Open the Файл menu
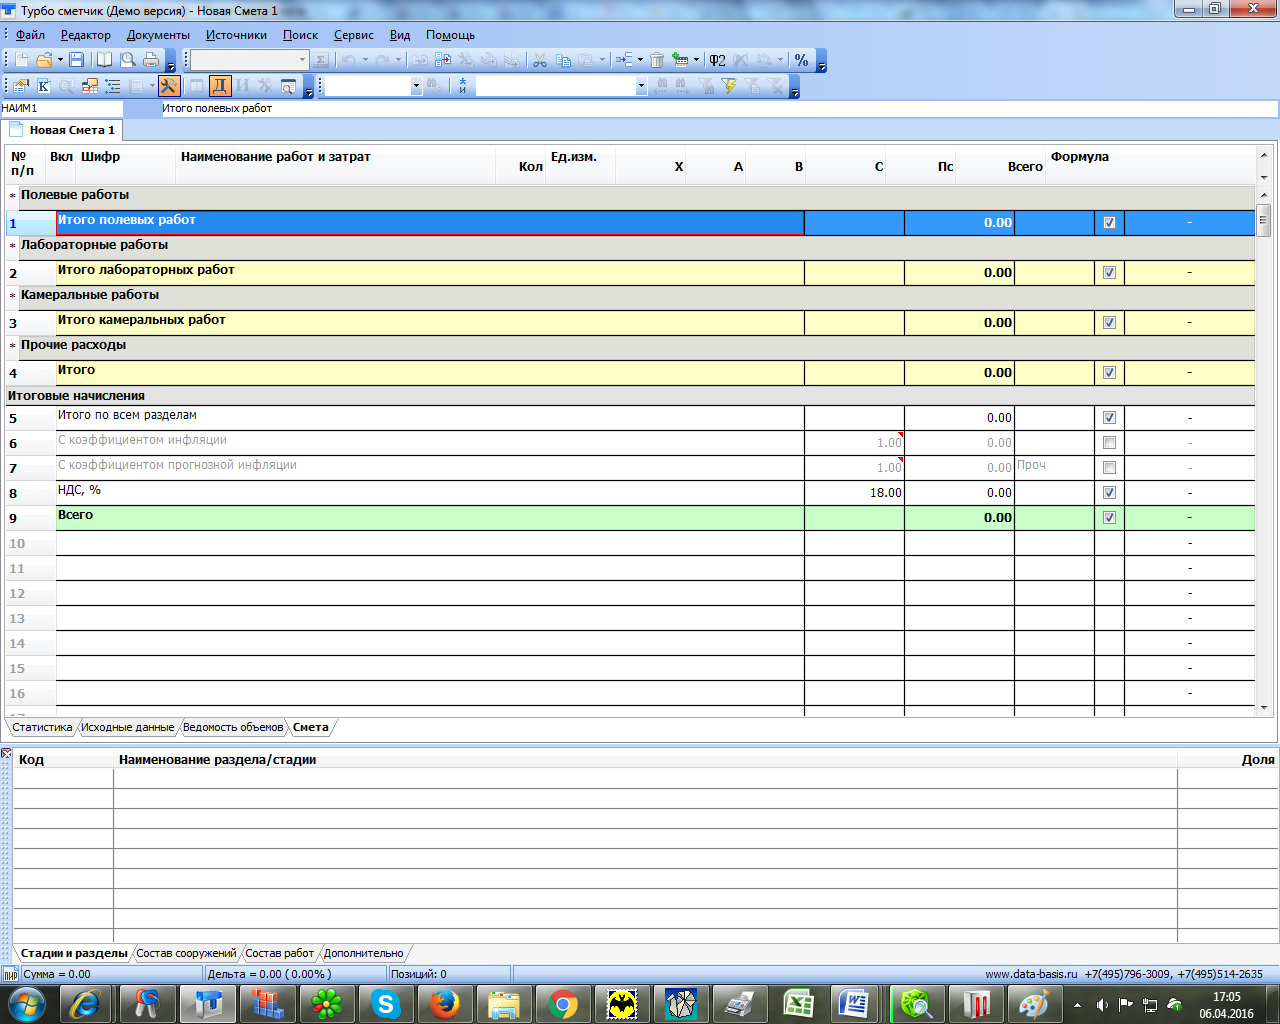This screenshot has height=1024, width=1280. click(x=30, y=35)
